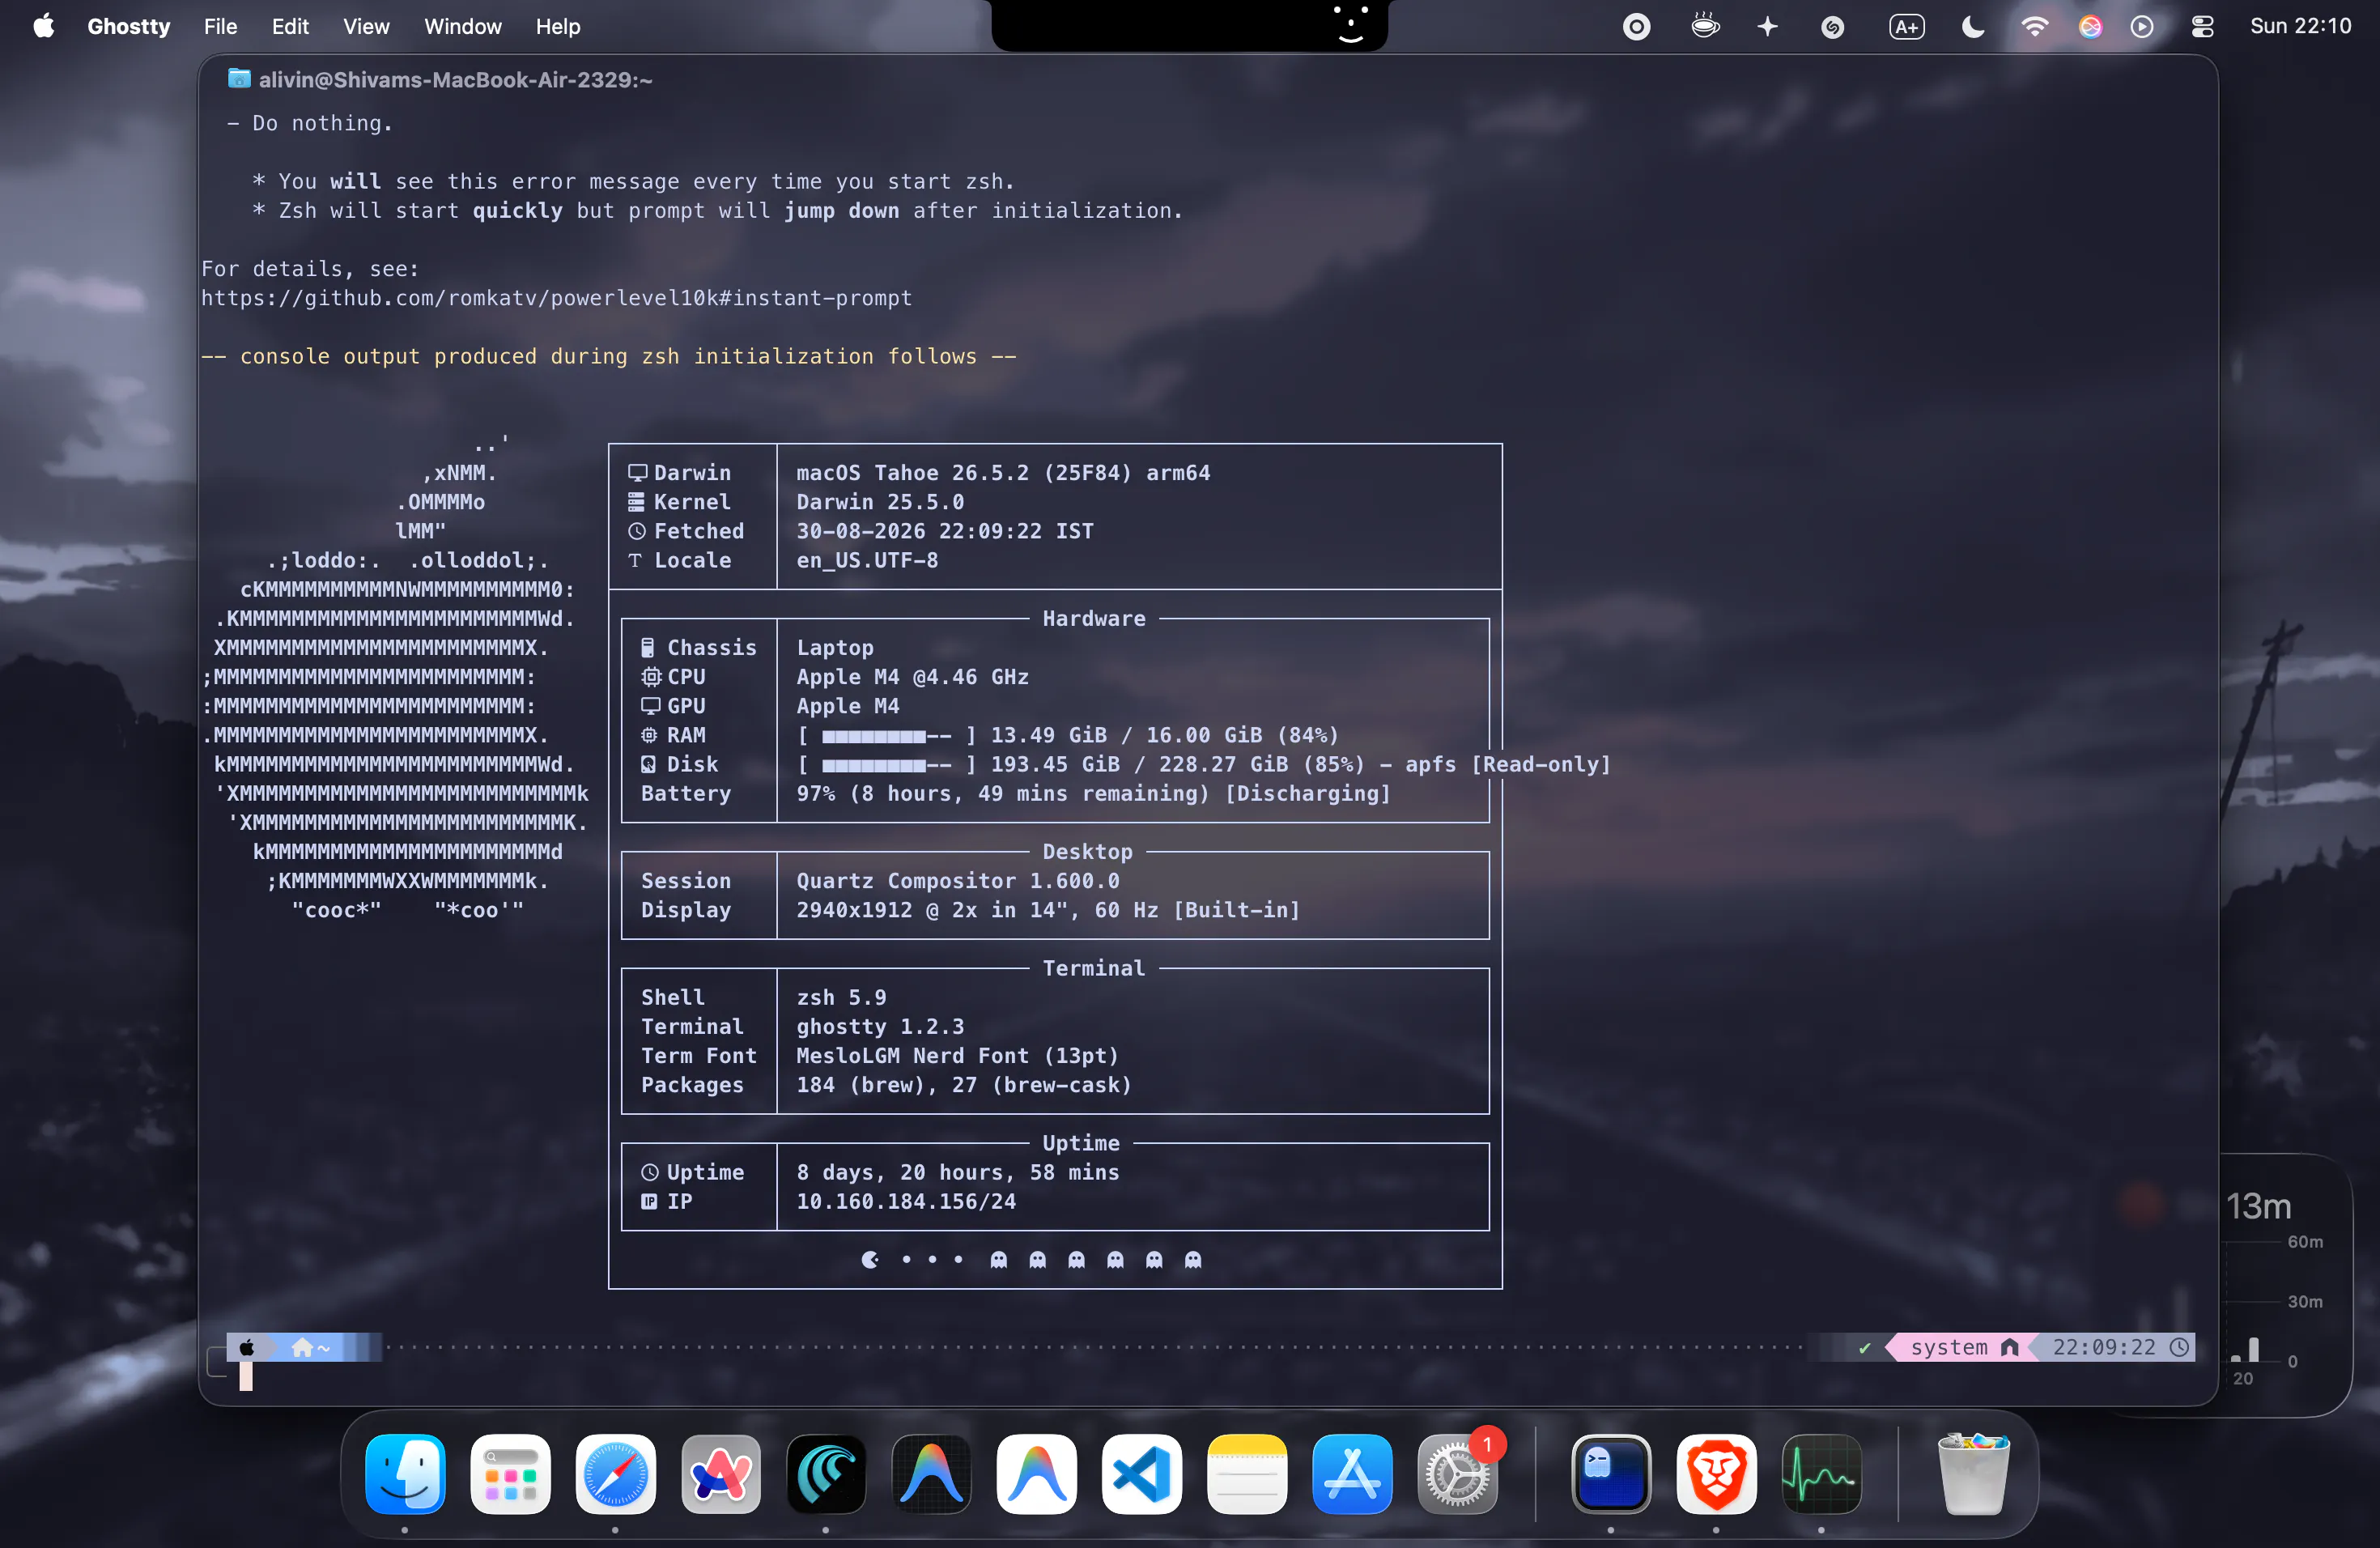This screenshot has height=1548, width=2380.
Task: Launch Safari from the Dock
Action: coord(616,1474)
